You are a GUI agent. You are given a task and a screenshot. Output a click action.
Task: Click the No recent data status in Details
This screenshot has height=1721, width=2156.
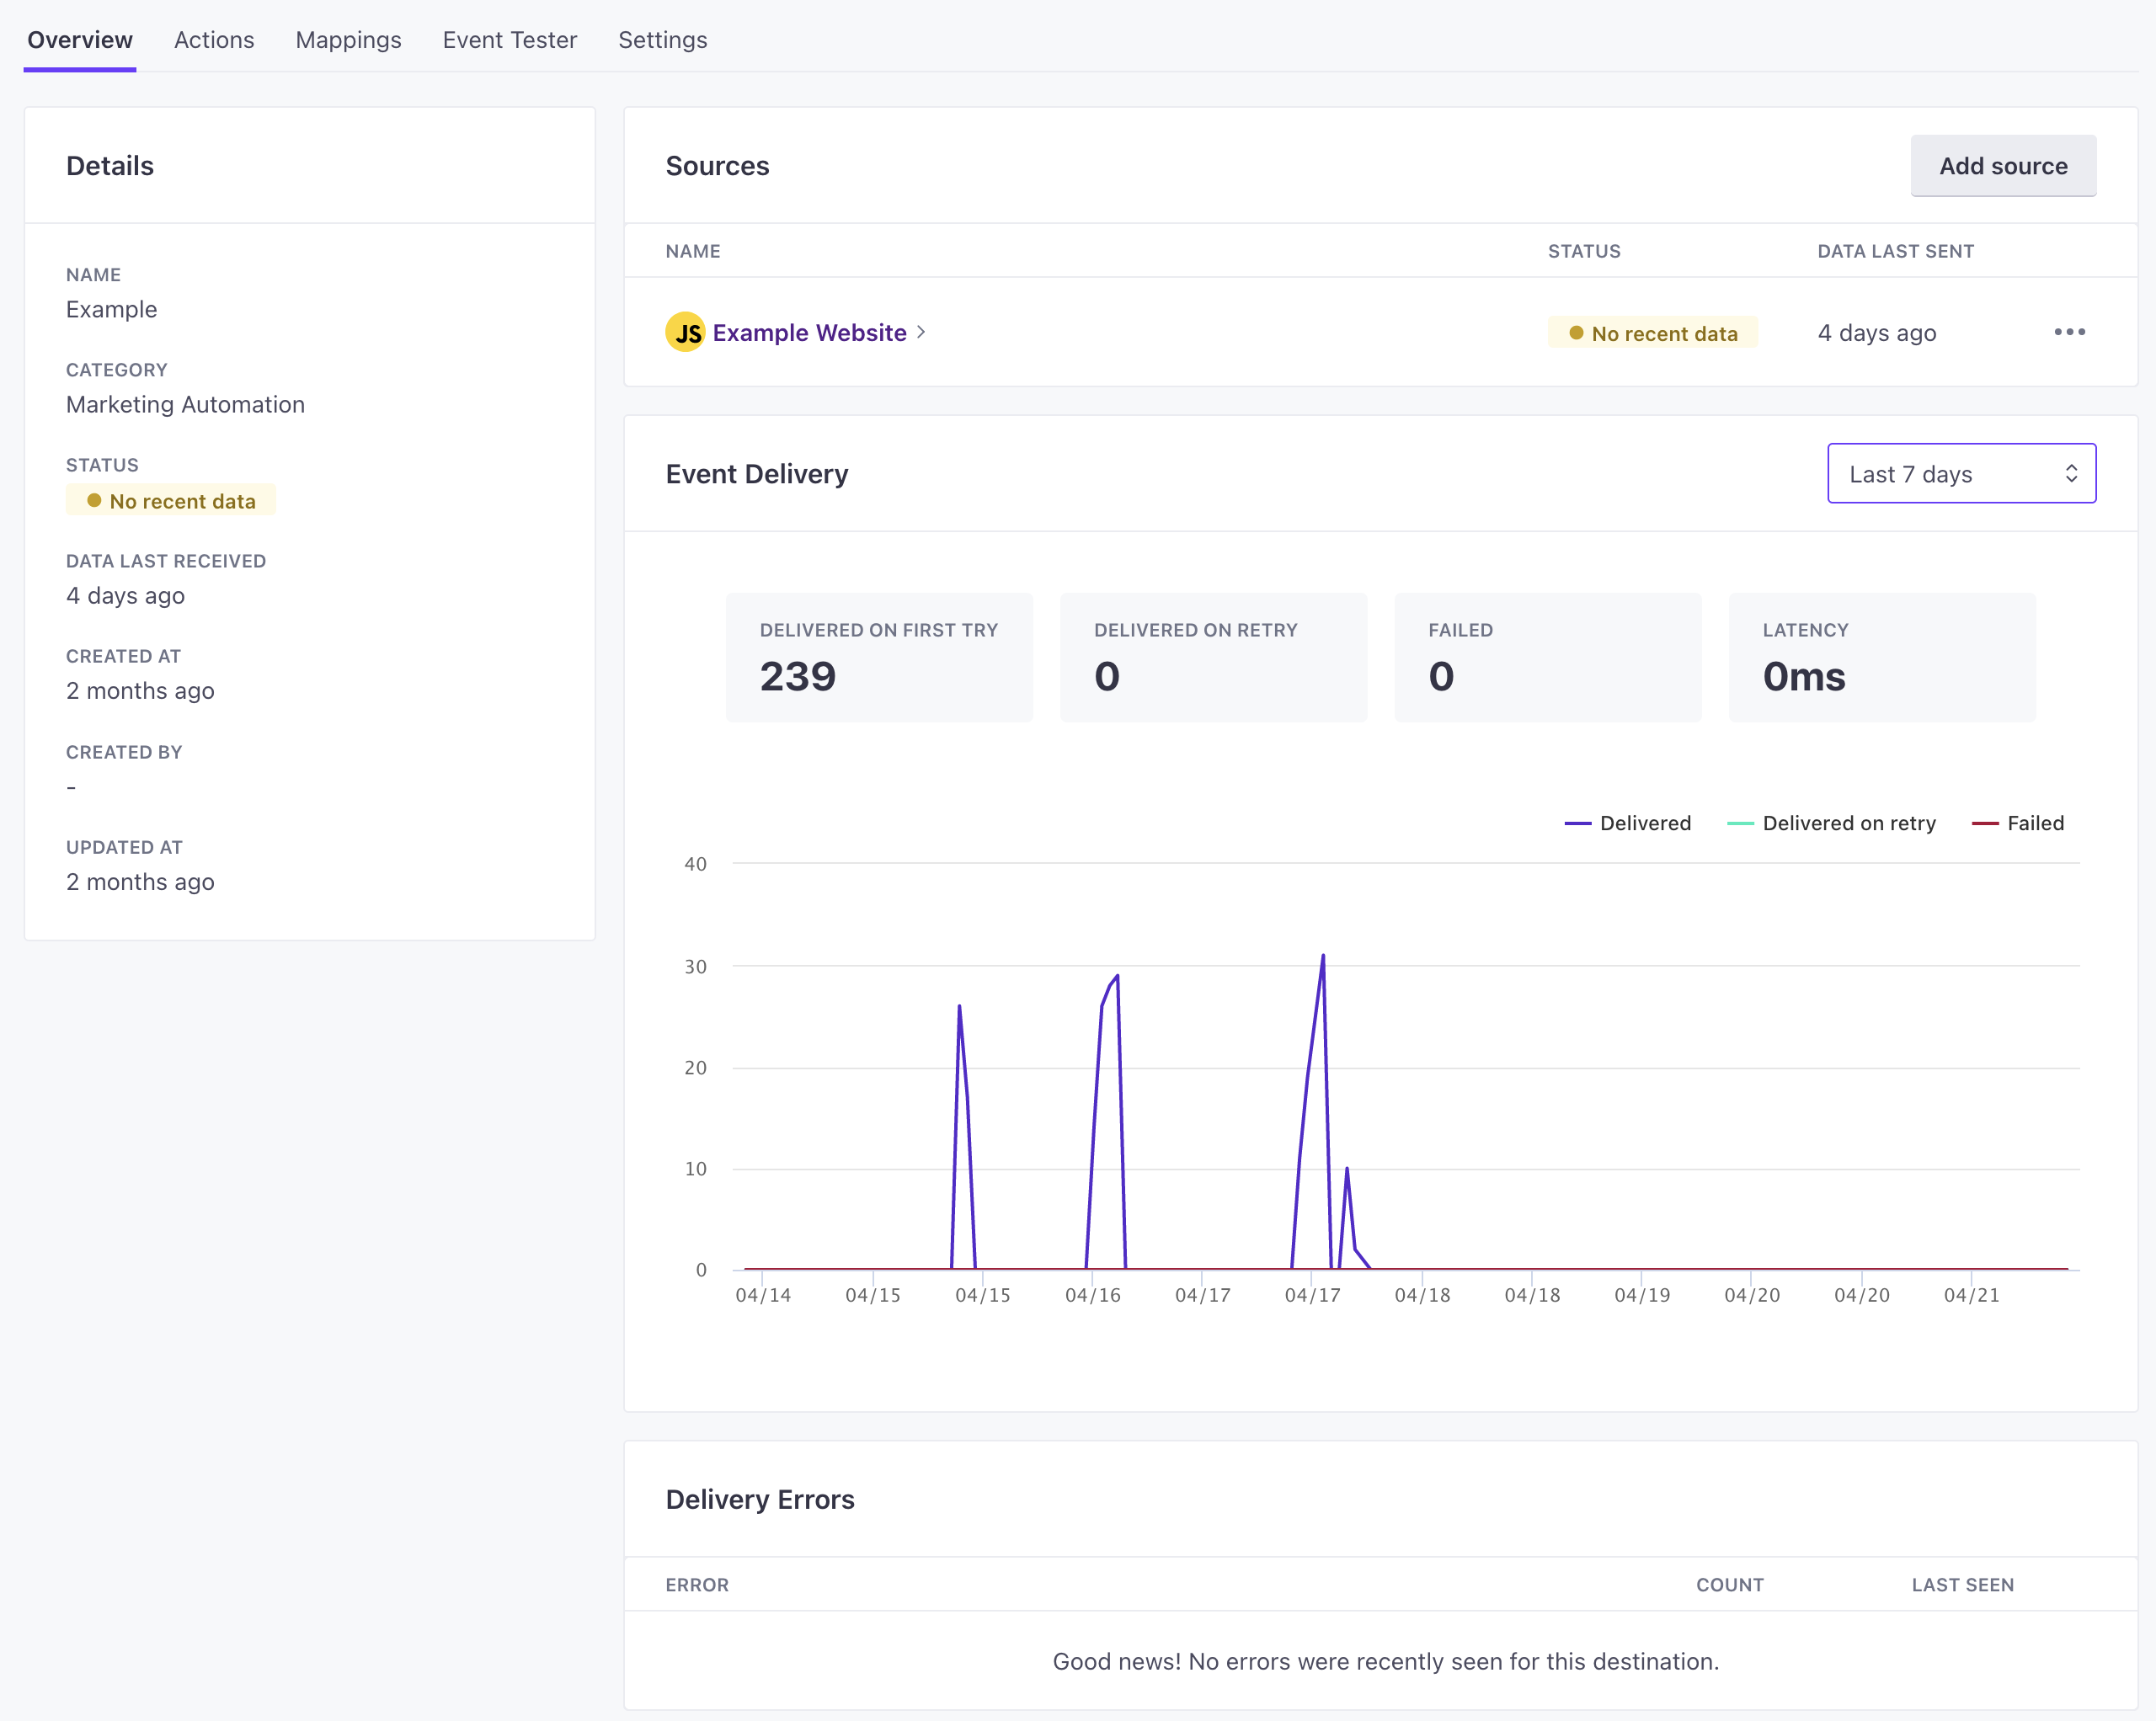171,500
